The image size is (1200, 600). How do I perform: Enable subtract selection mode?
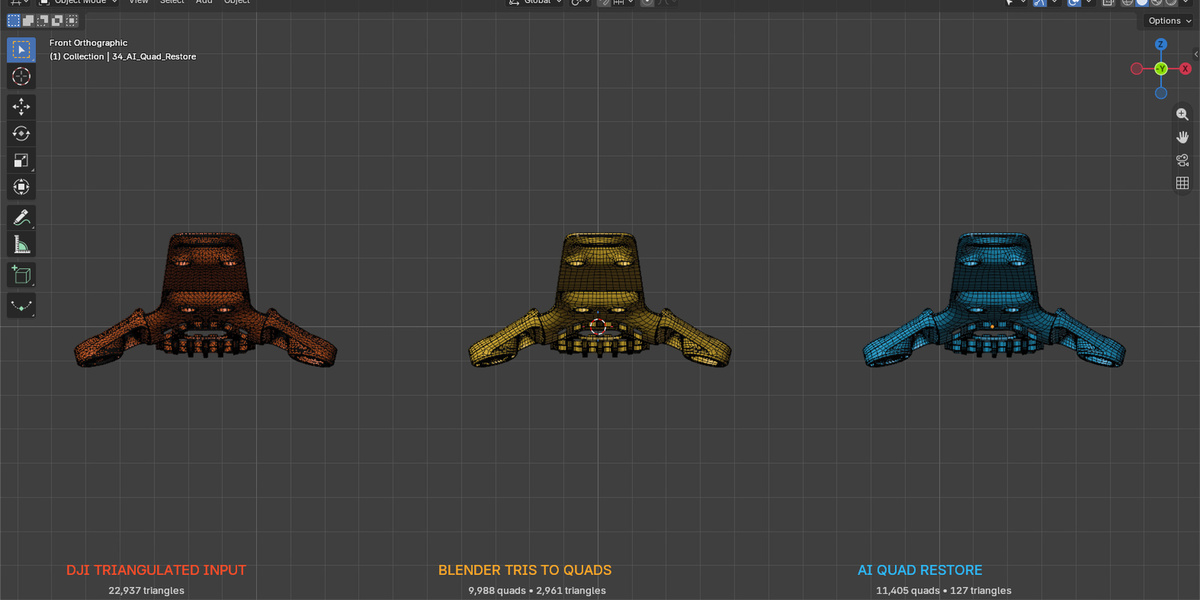point(43,20)
